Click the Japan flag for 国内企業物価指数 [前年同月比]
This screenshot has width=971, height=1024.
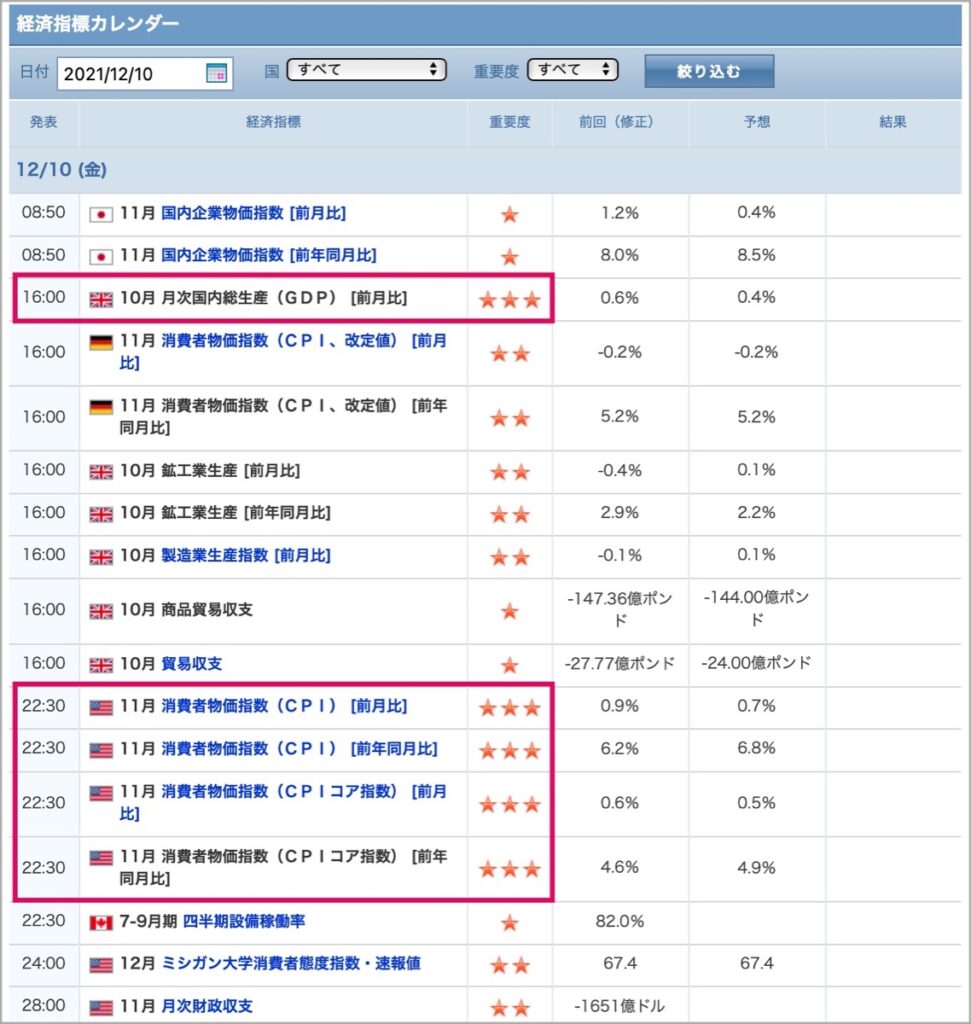pyautogui.click(x=101, y=257)
